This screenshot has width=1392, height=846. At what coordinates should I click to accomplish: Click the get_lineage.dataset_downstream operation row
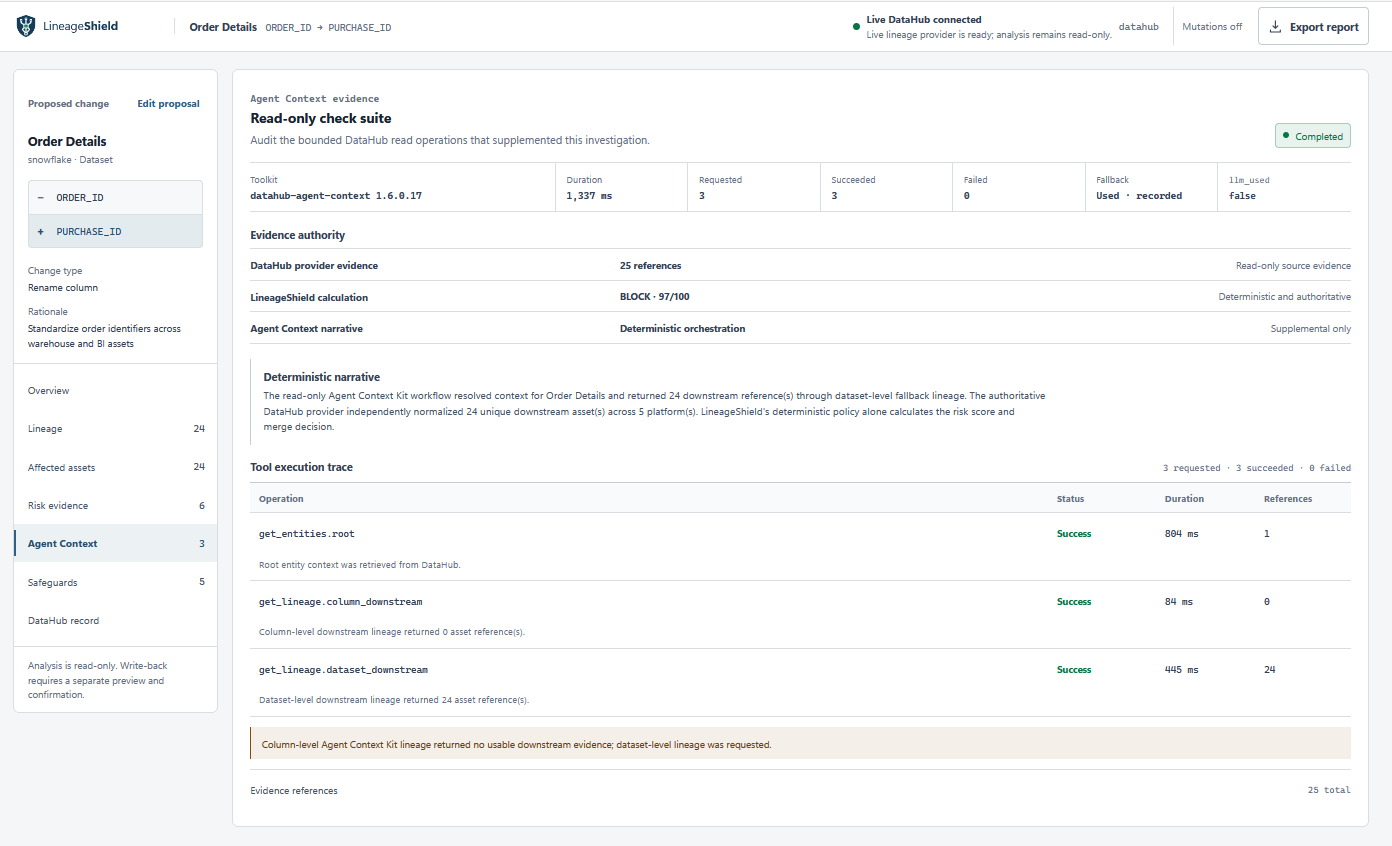(800, 683)
